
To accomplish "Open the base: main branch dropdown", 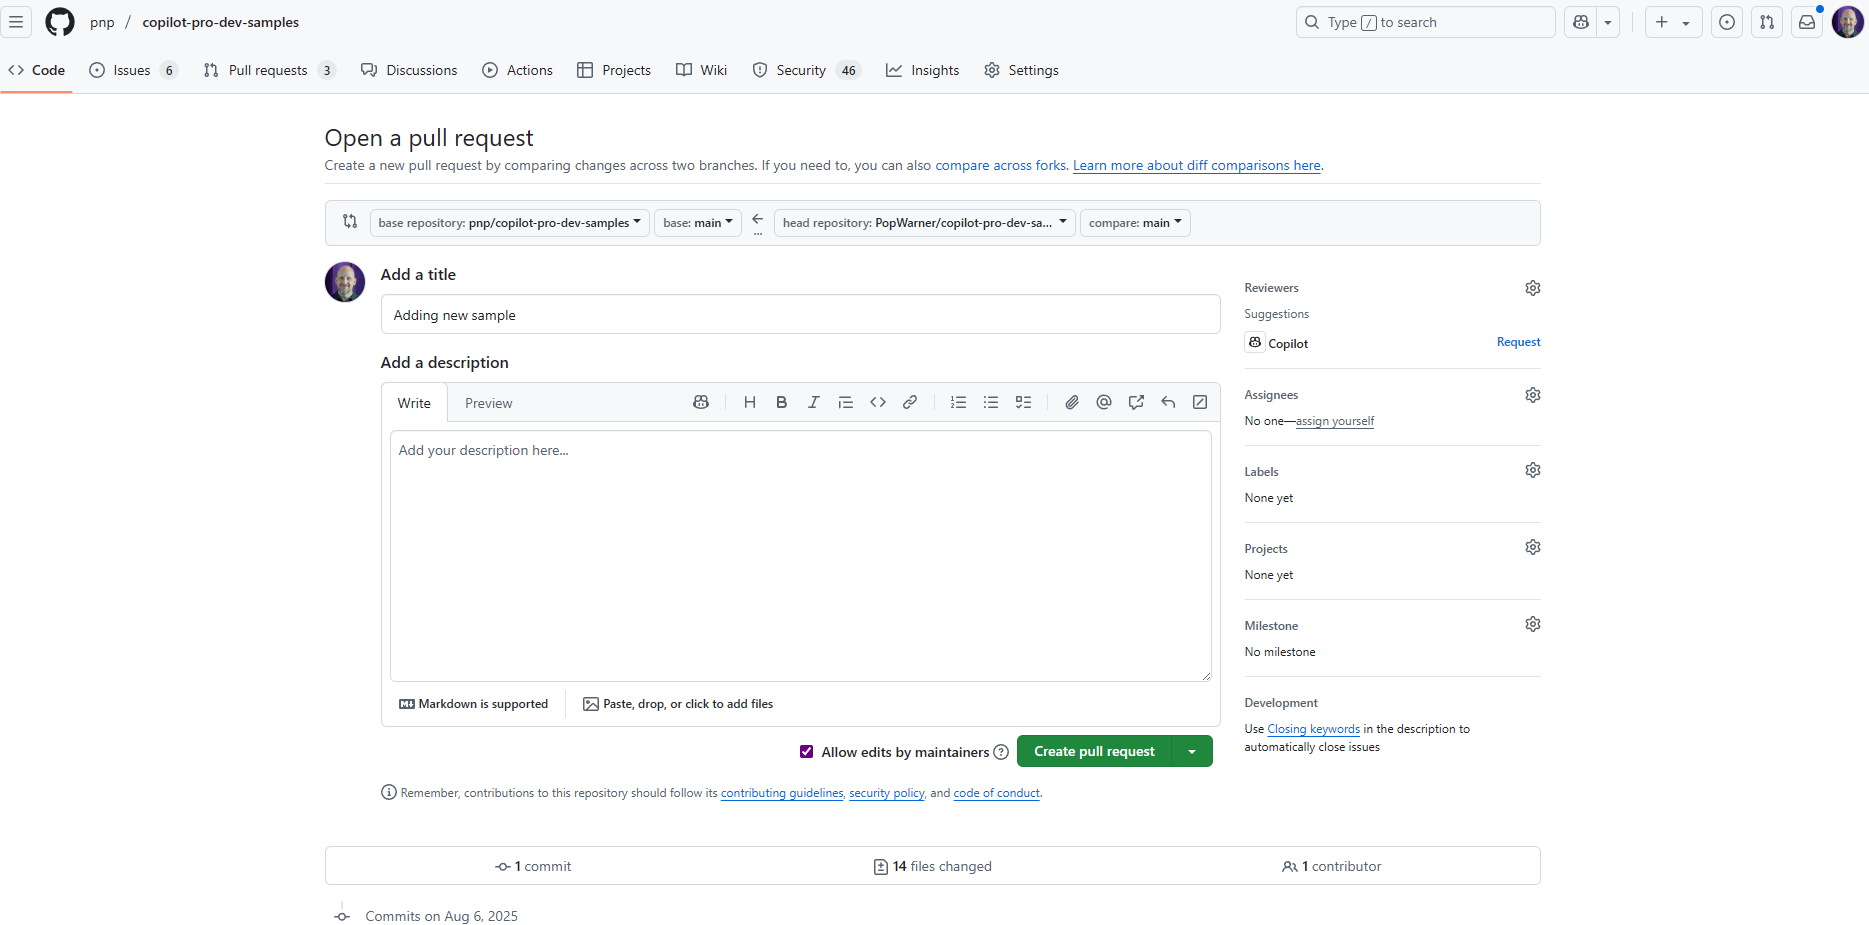I will pyautogui.click(x=698, y=223).
